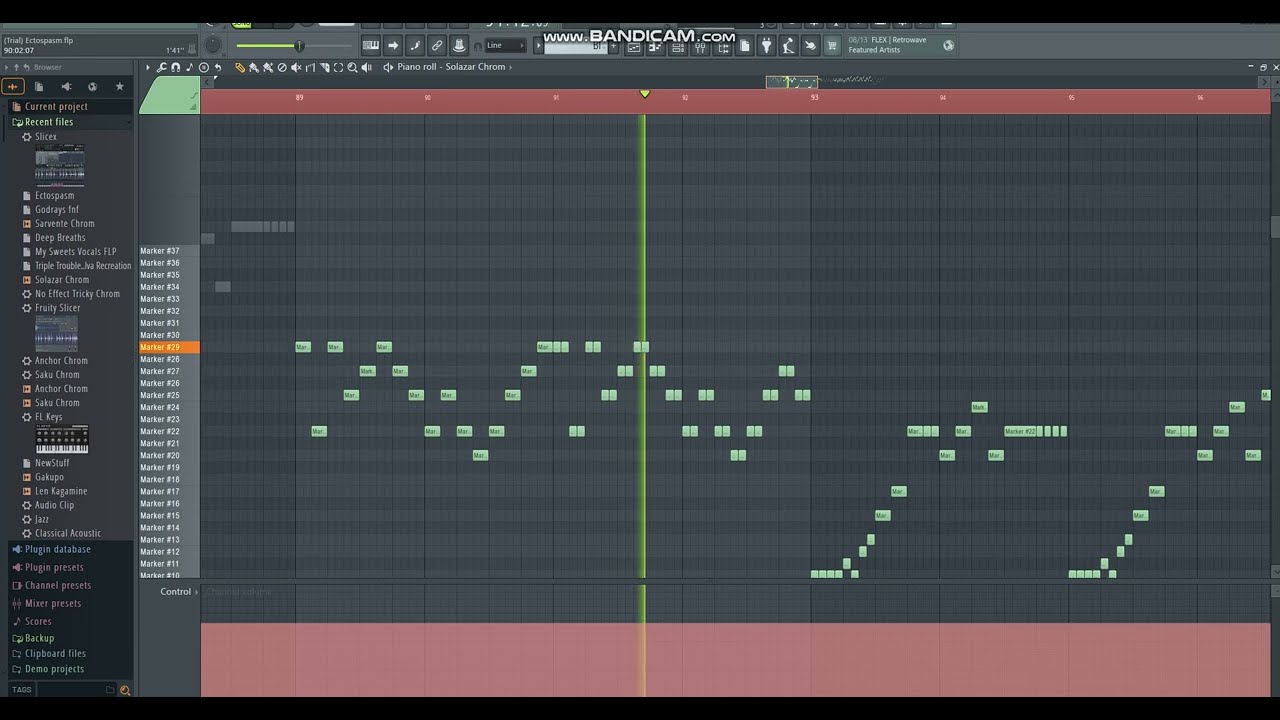
Task: Expand the Plugin presets folder
Action: coord(54,568)
